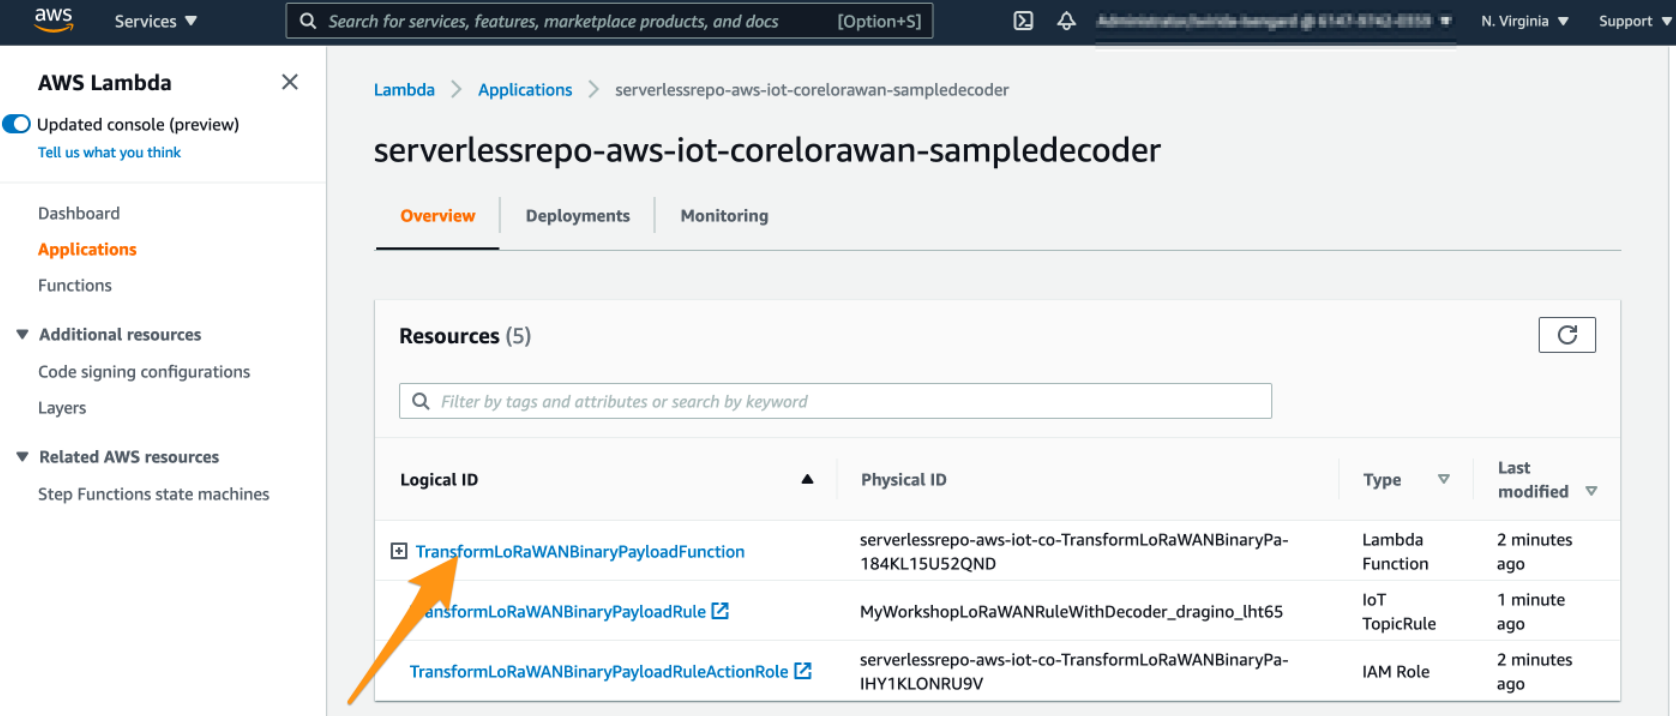Close the AWS Lambda side panel

click(x=290, y=82)
